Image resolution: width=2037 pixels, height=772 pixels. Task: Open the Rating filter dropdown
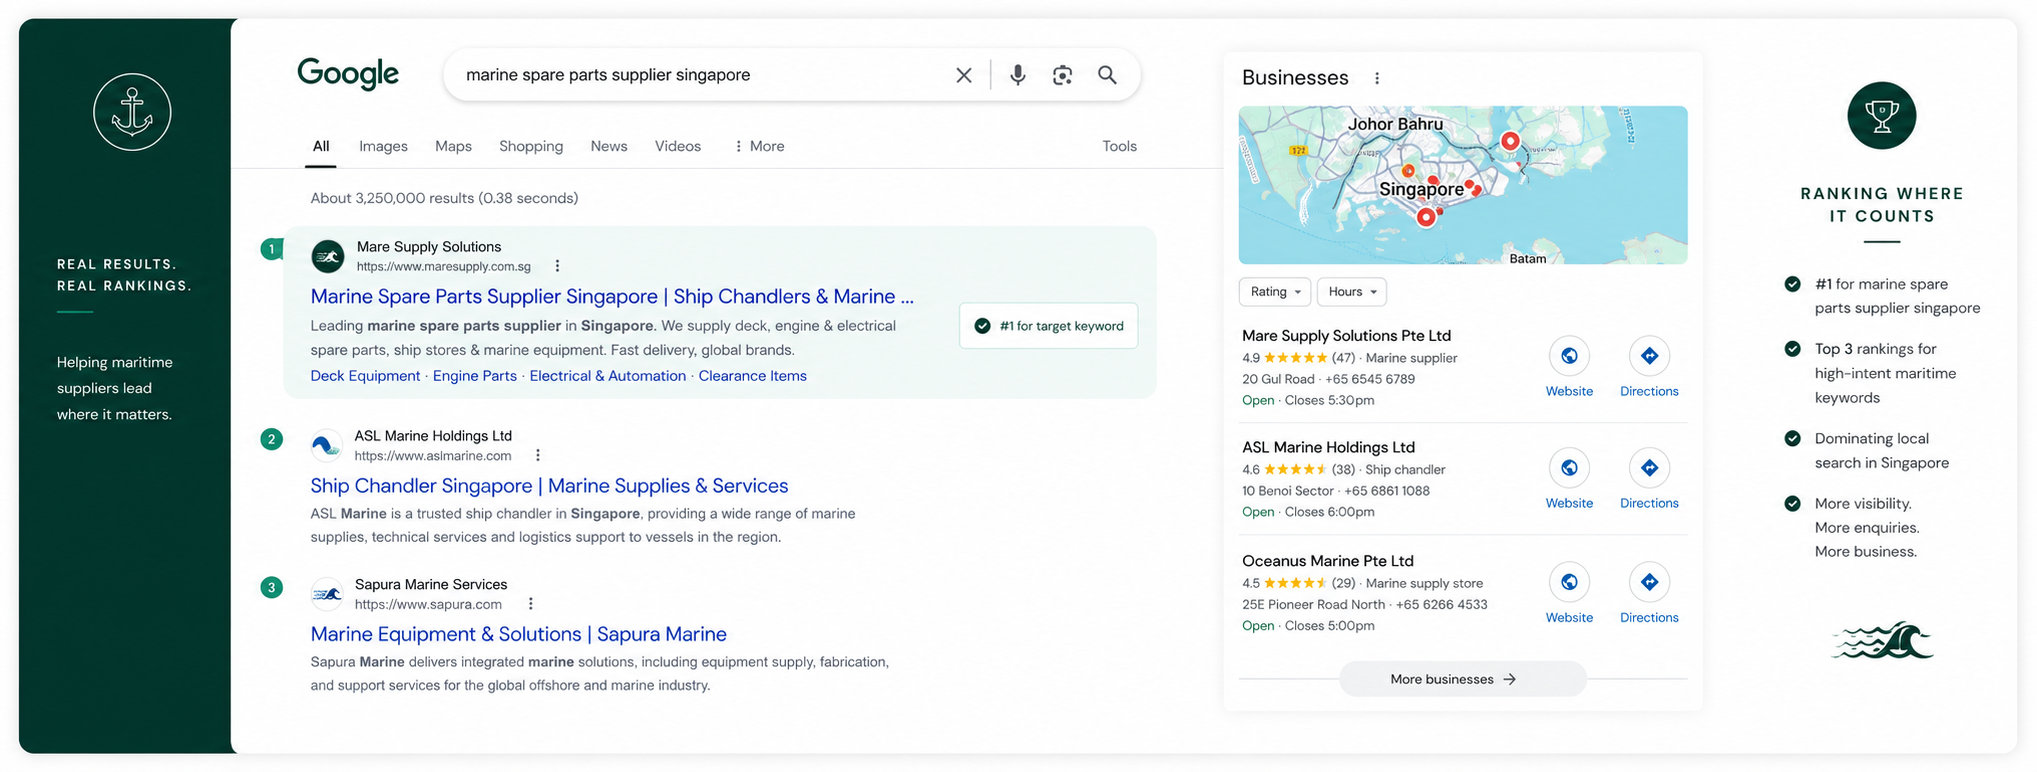1275,292
